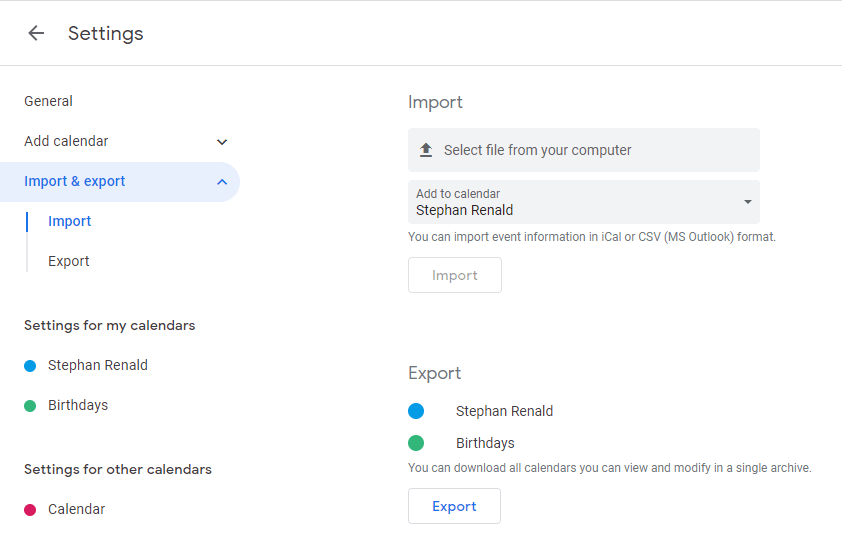Screen dimensions: 842x537
Task: Click blue circle in Export section
Action: pyautogui.click(x=416, y=411)
